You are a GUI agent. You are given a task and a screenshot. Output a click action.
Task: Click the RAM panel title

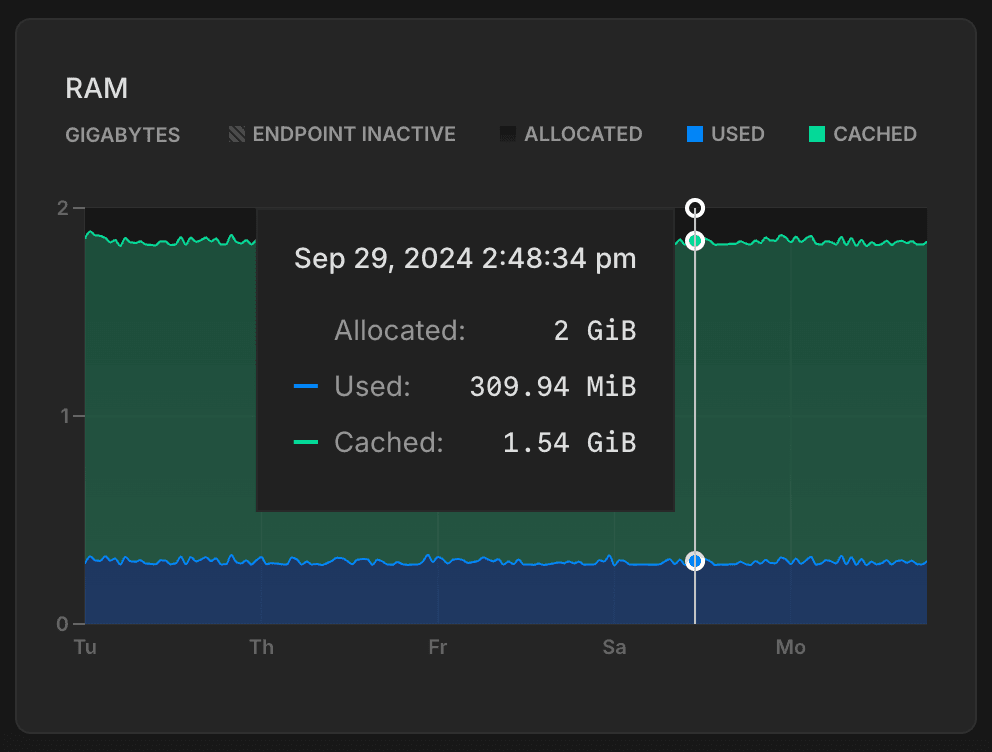(x=96, y=88)
